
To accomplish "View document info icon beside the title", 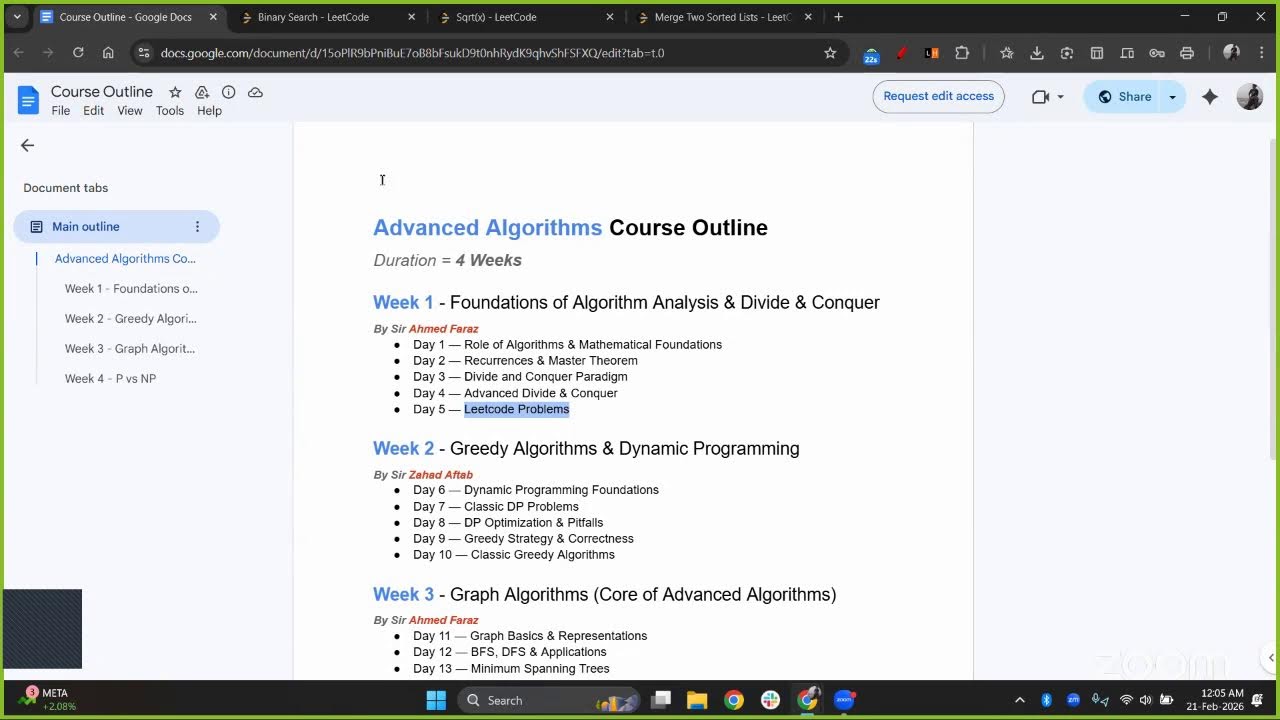I will pos(228,92).
